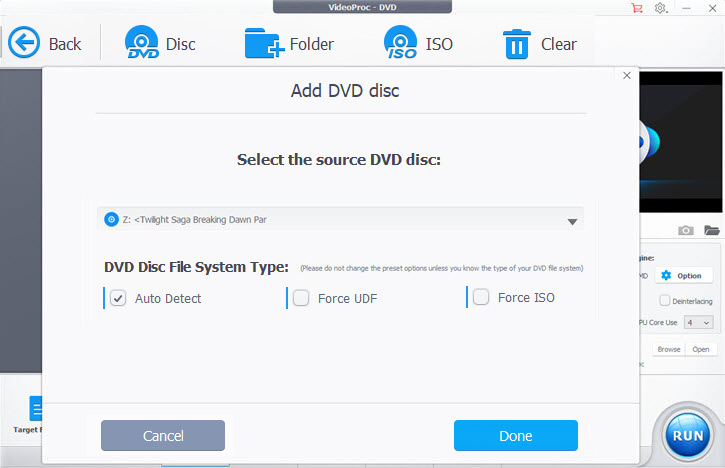
Task: Enable the Force UDF checkbox
Action: coord(301,298)
